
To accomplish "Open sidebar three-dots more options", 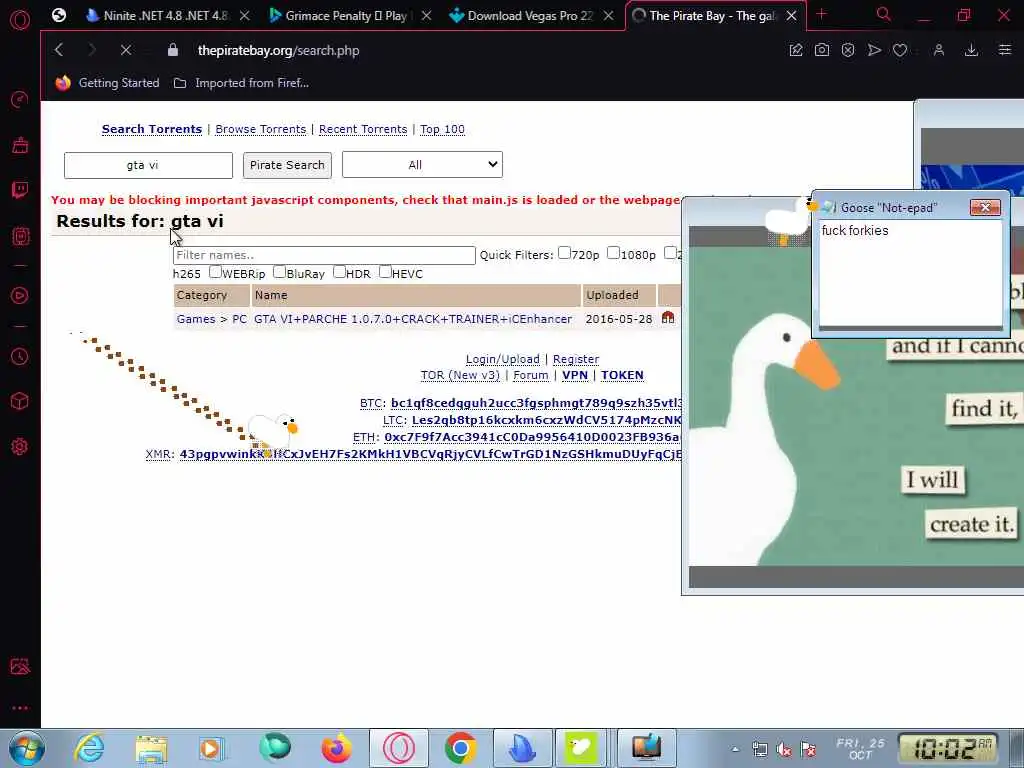I will coord(20,708).
